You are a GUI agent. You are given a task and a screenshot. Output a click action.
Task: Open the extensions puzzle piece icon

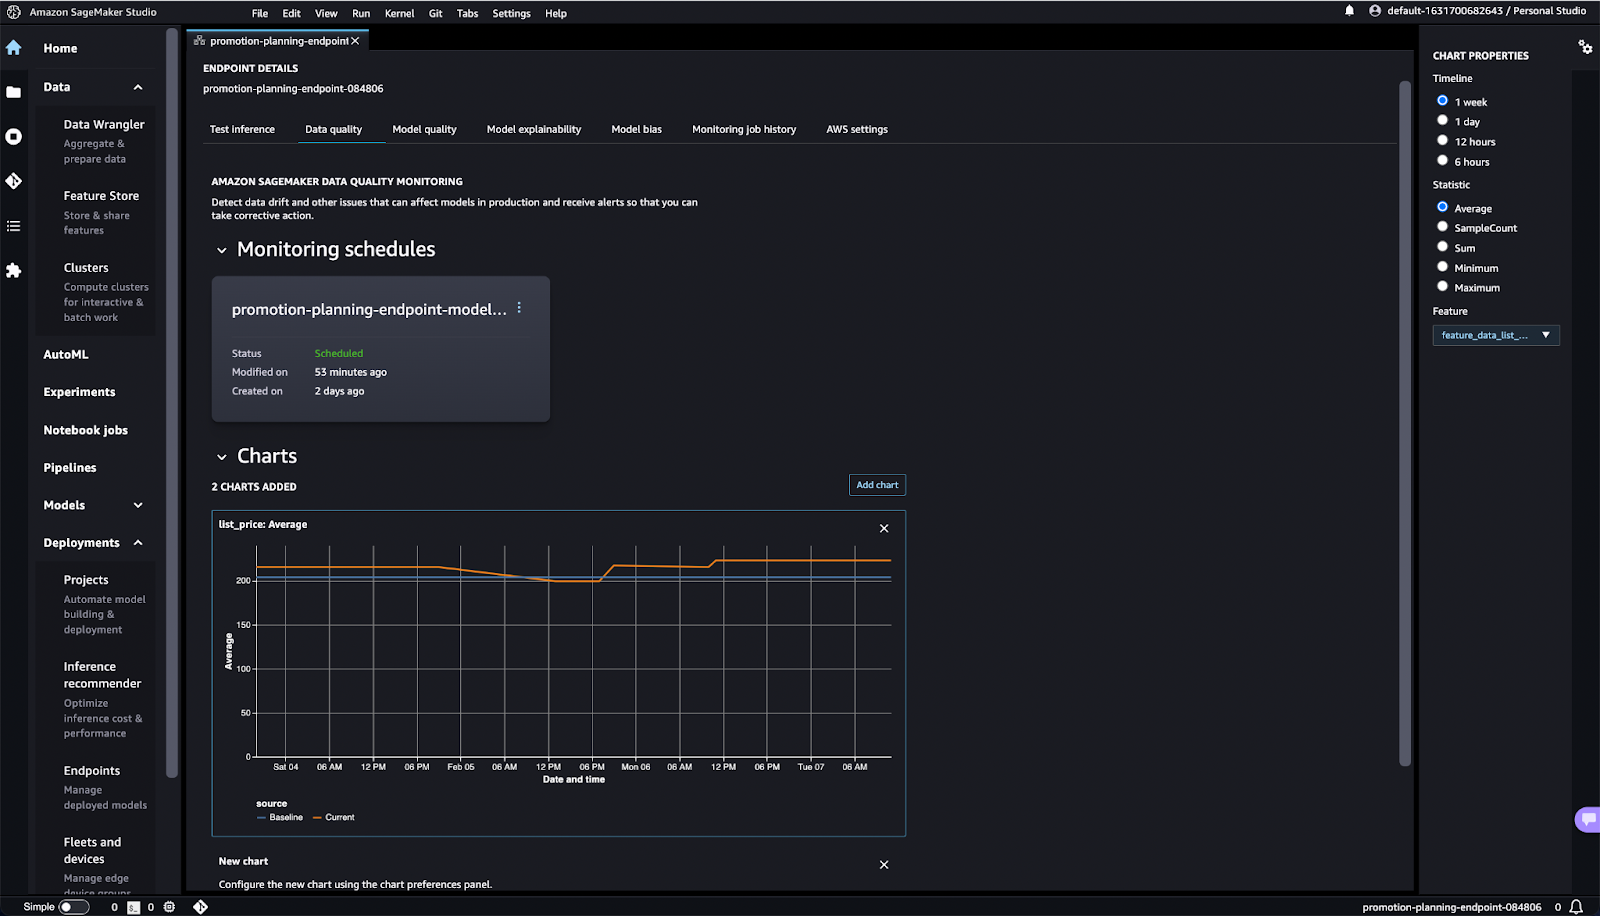click(14, 270)
